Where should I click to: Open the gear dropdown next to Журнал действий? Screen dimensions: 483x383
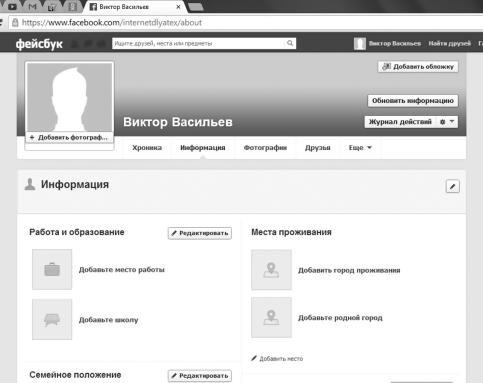447,122
